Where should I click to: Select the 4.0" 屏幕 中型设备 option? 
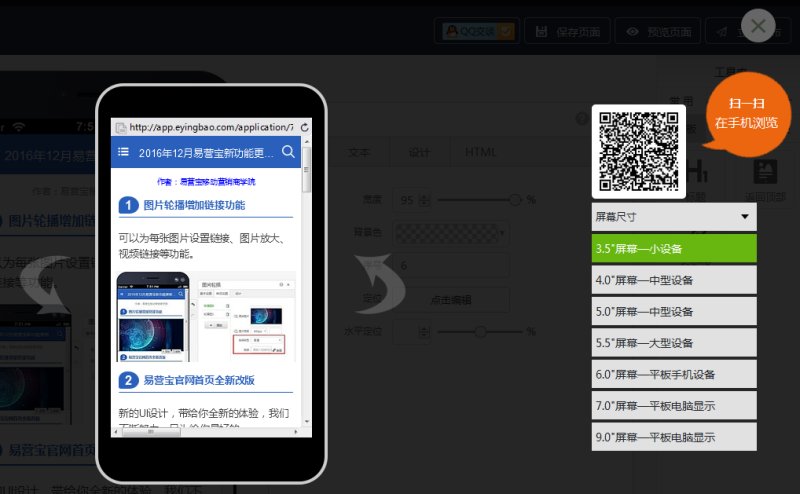pyautogui.click(x=673, y=279)
